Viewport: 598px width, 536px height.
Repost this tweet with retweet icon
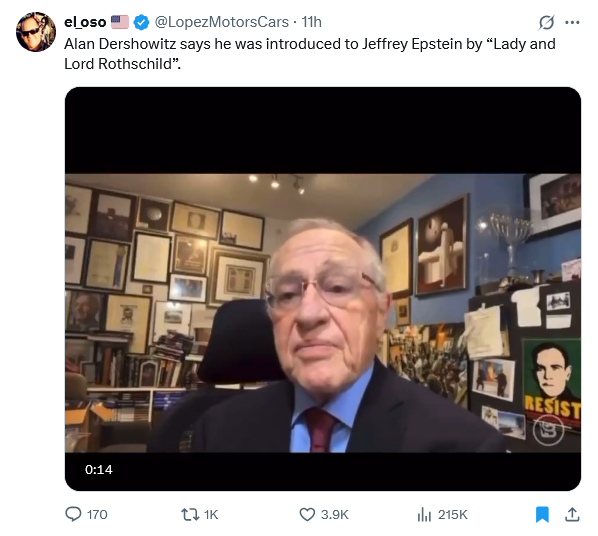(190, 514)
